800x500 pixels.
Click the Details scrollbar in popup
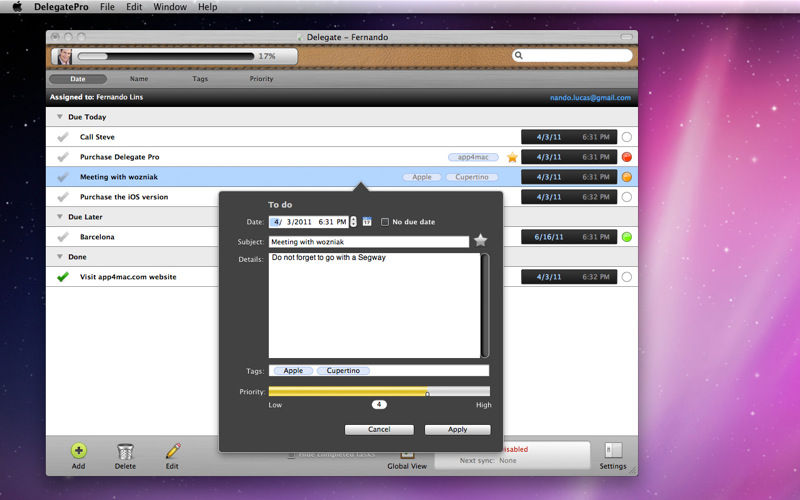click(x=485, y=306)
